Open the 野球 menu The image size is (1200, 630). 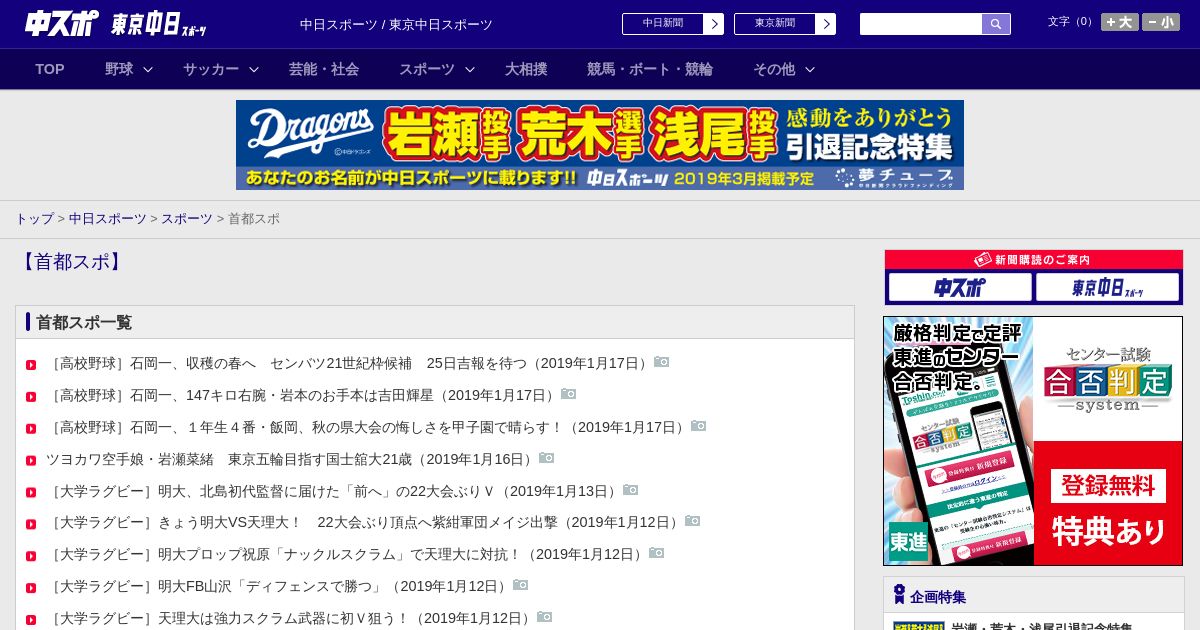119,69
